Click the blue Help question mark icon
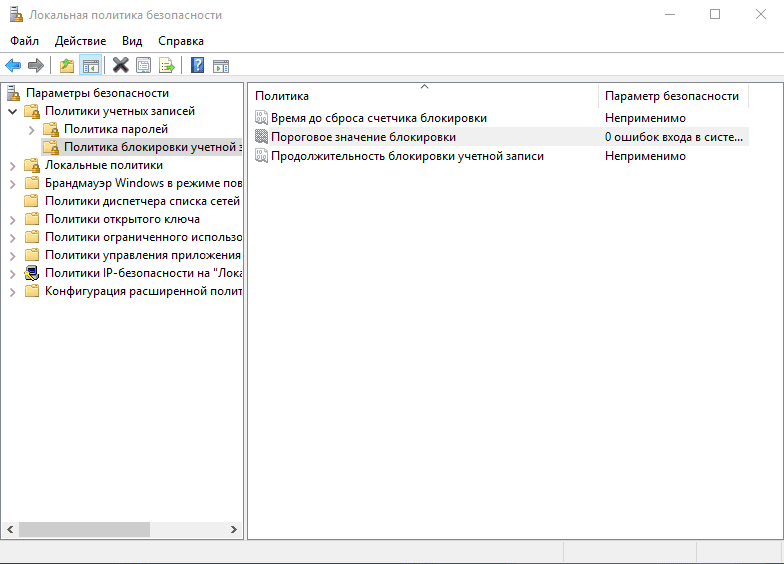Image resolution: width=784 pixels, height=564 pixels. pos(197,66)
